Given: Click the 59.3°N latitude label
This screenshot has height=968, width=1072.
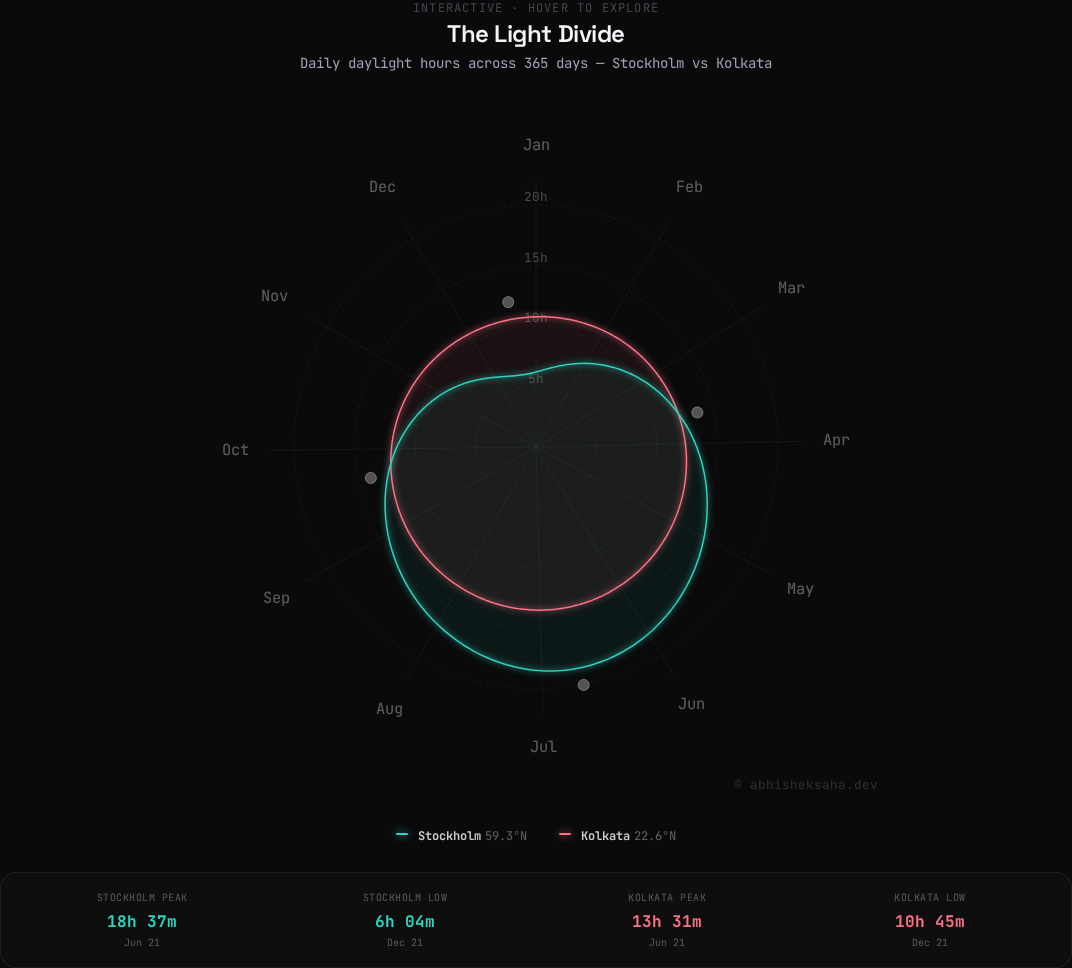Looking at the screenshot, I should 506,835.
